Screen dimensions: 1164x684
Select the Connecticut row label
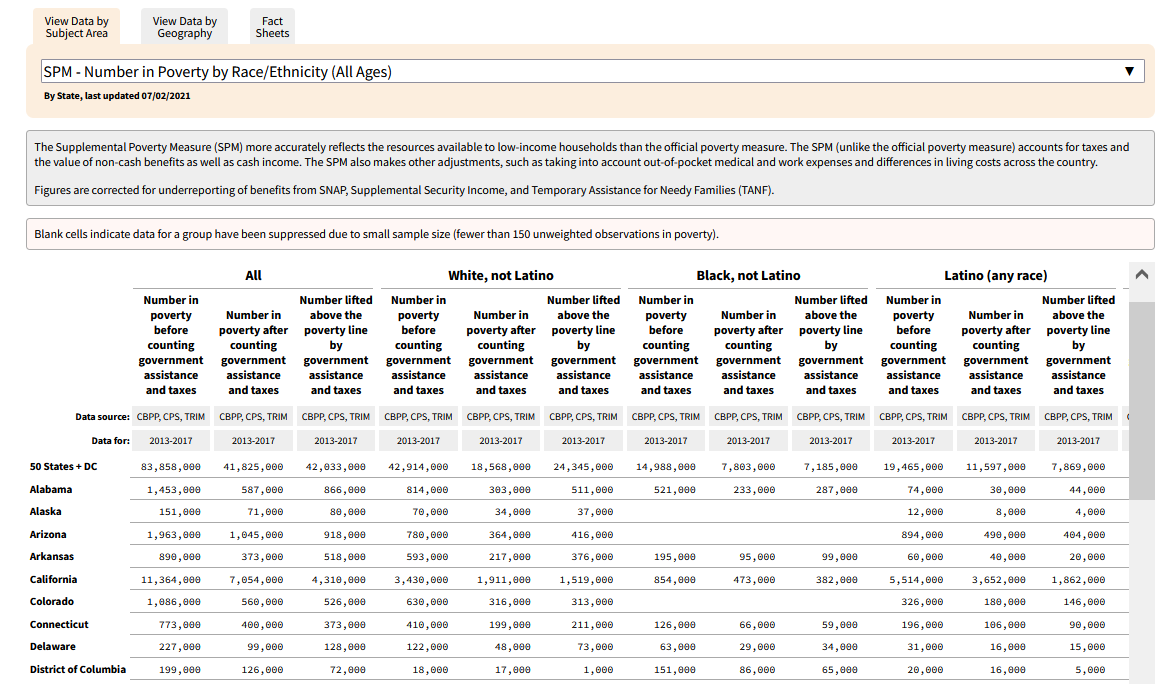point(59,625)
